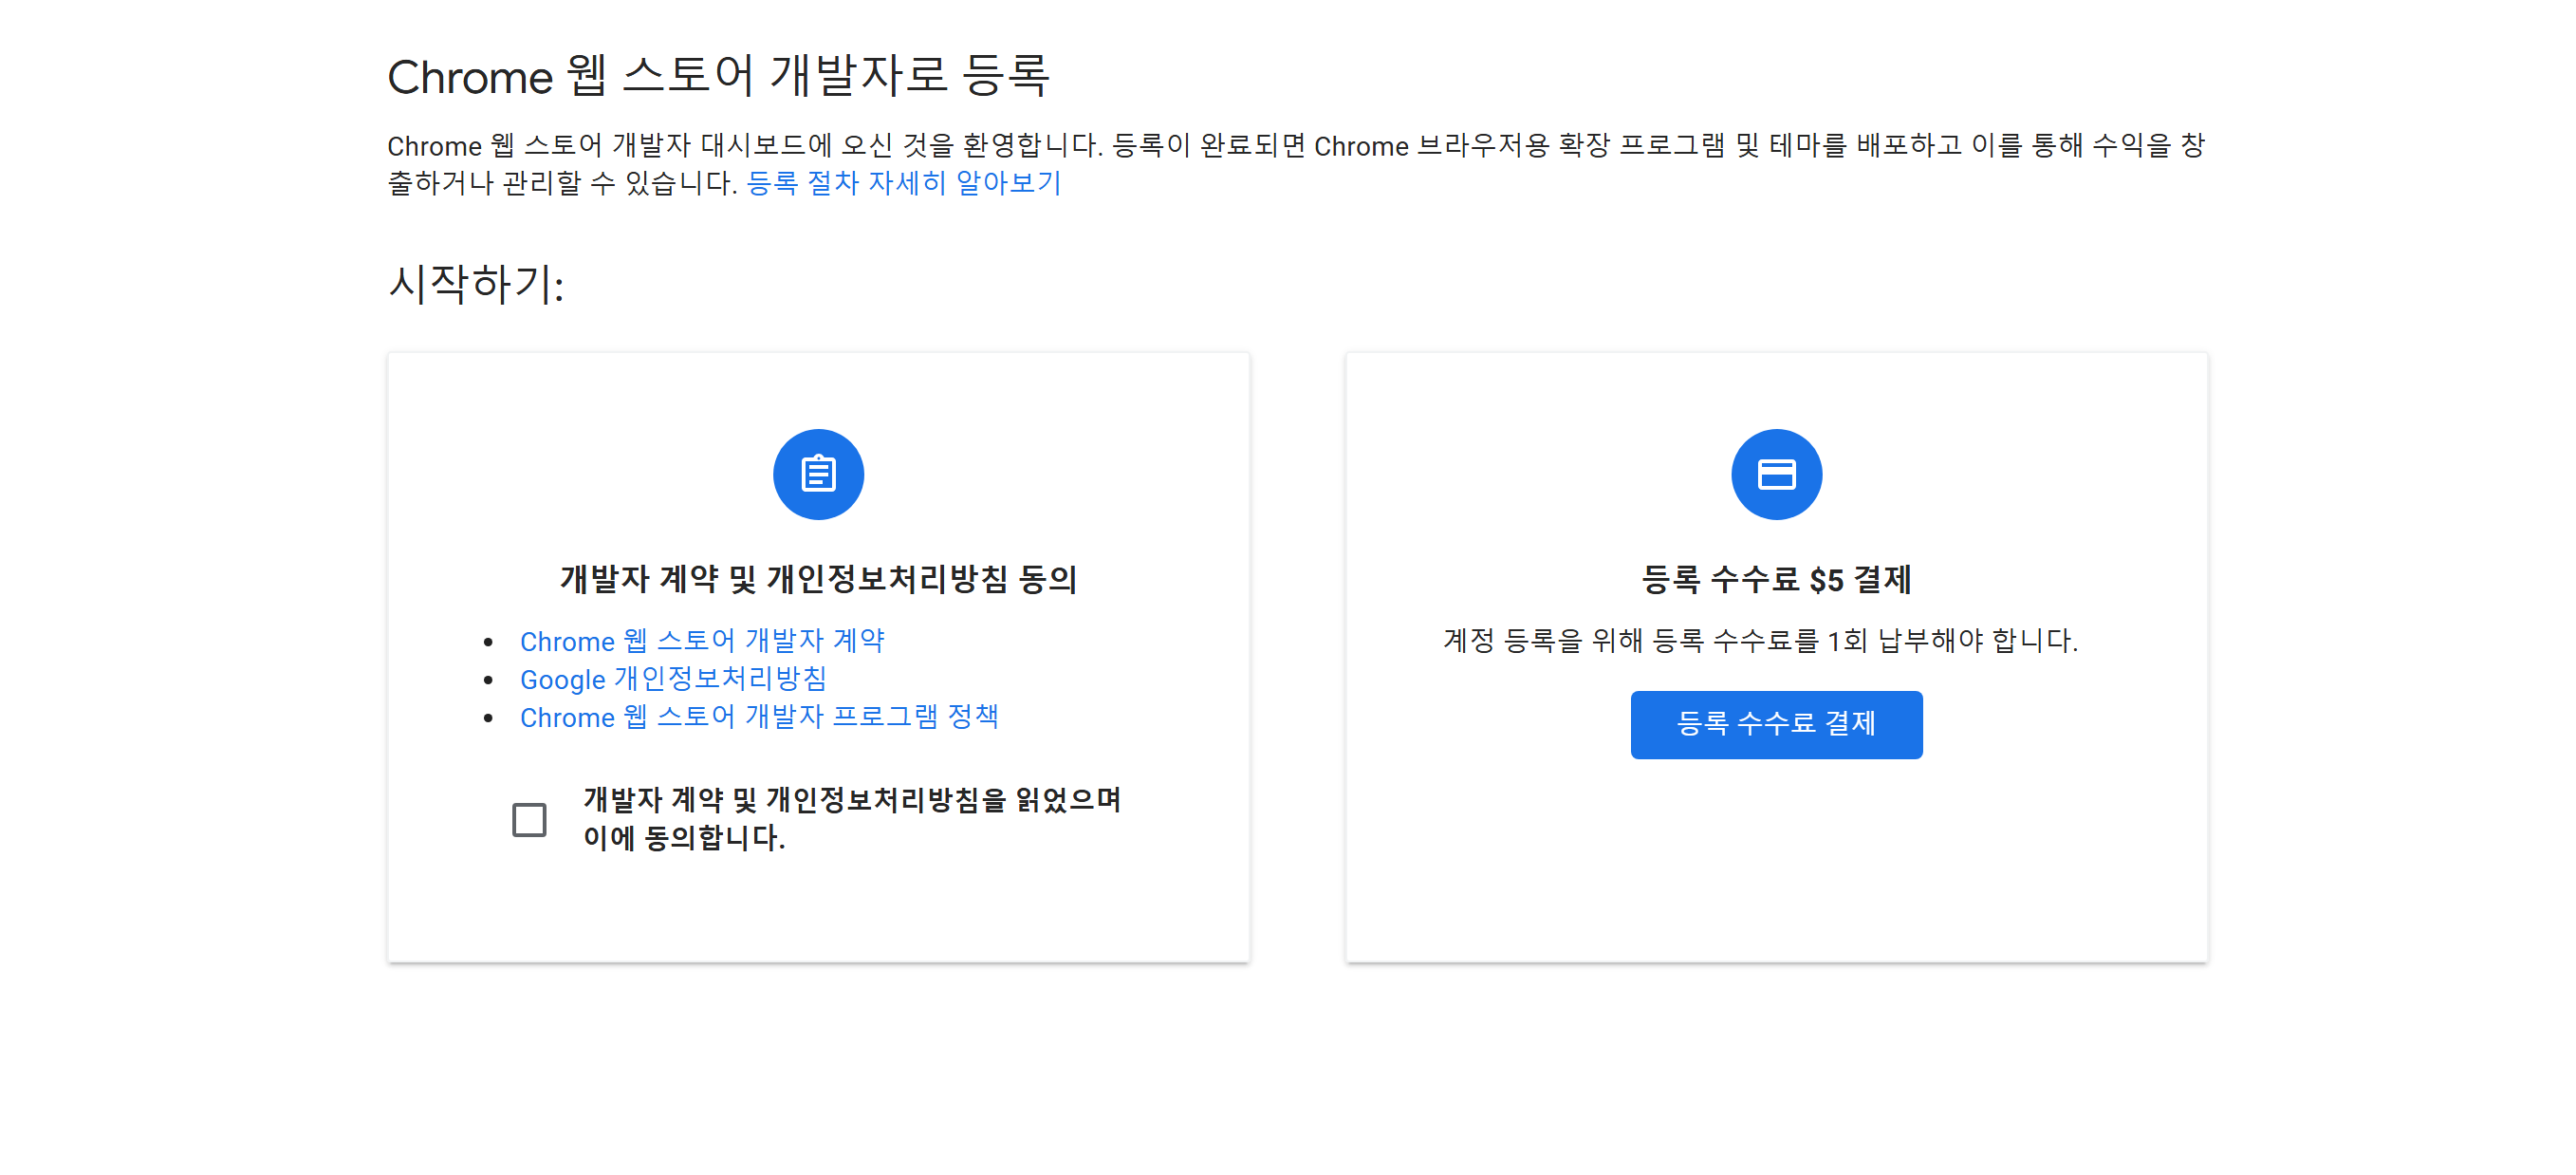Click the one-time registration fee description text

point(1760,640)
